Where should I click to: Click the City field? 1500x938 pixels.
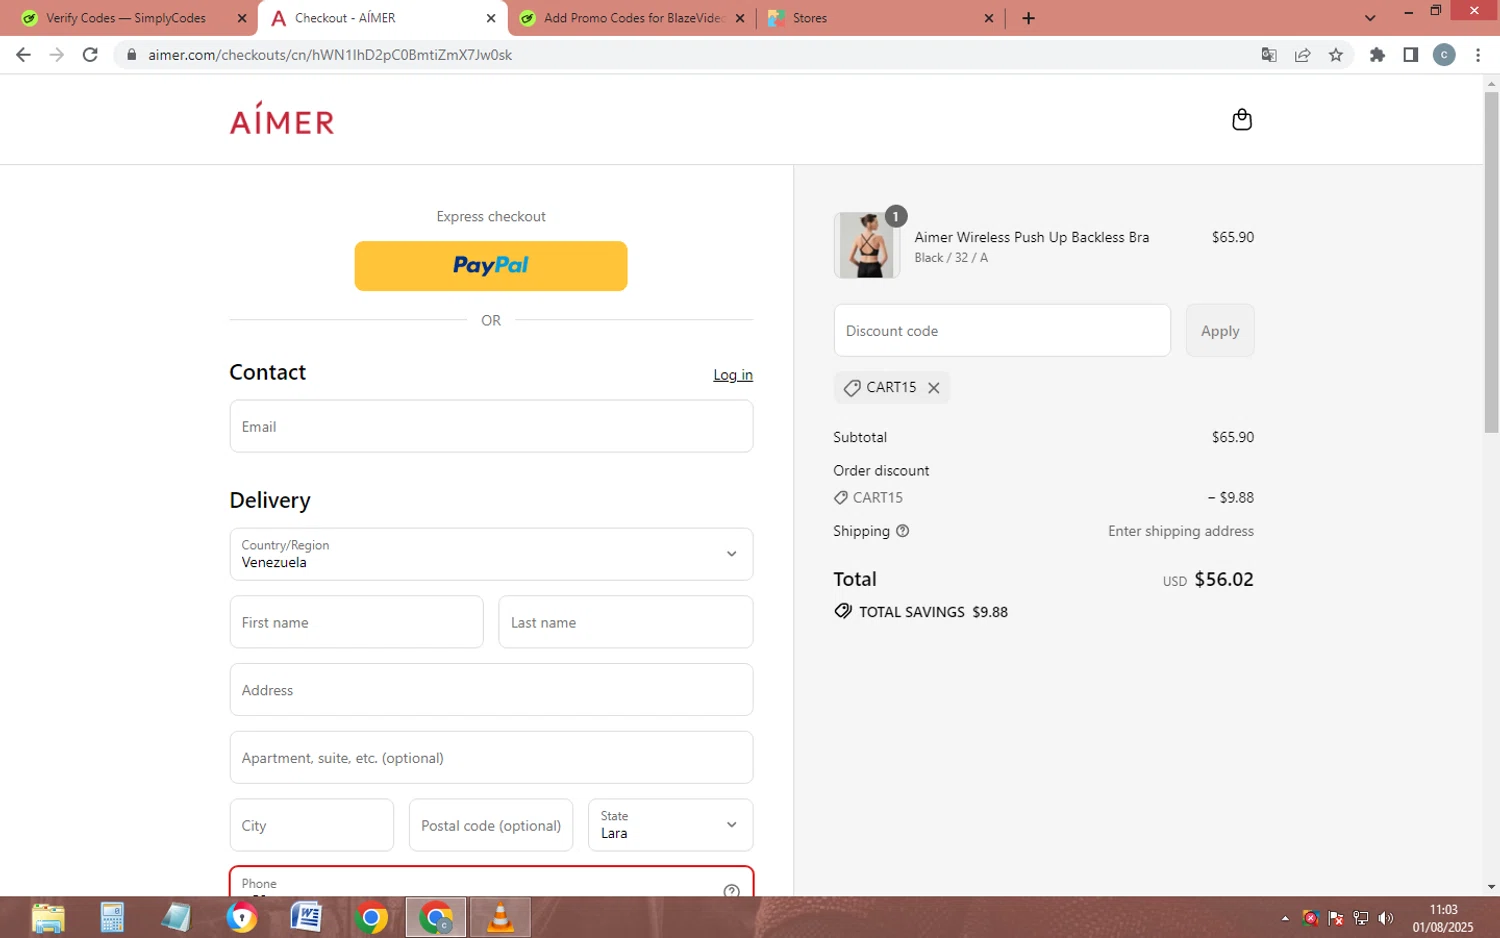(x=312, y=825)
